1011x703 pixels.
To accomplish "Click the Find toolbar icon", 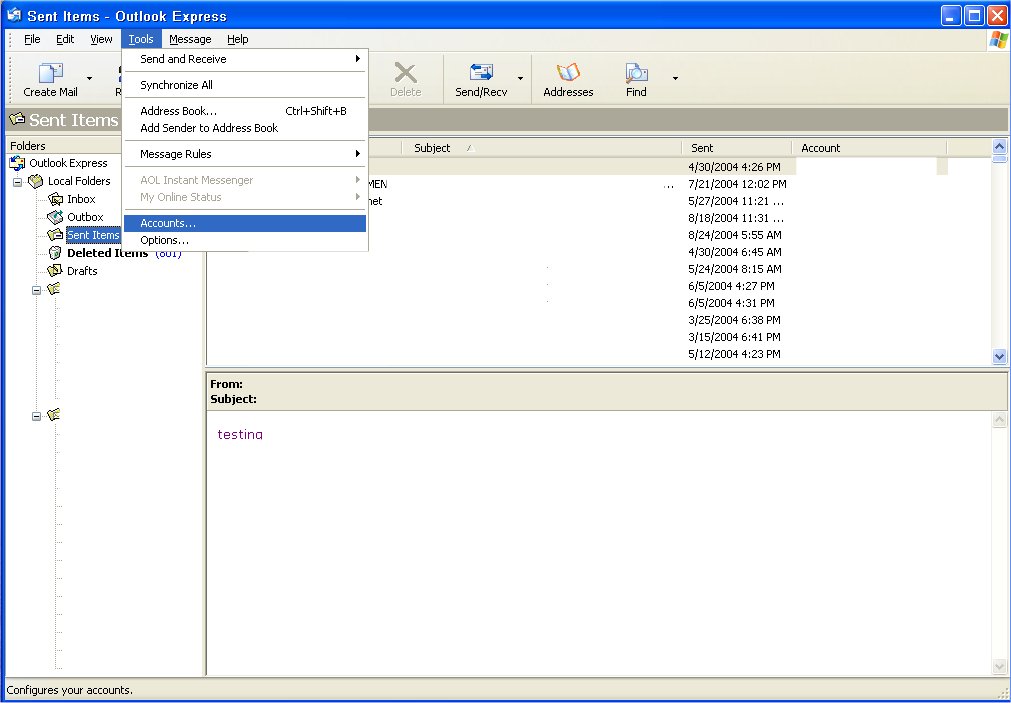I will (x=636, y=72).
